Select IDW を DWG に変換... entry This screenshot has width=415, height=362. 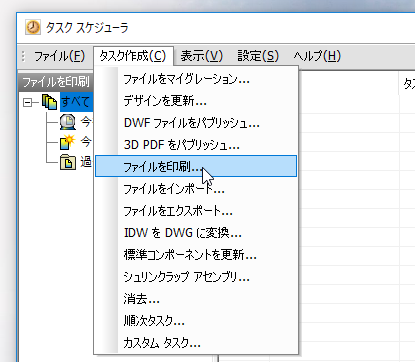tap(196, 233)
